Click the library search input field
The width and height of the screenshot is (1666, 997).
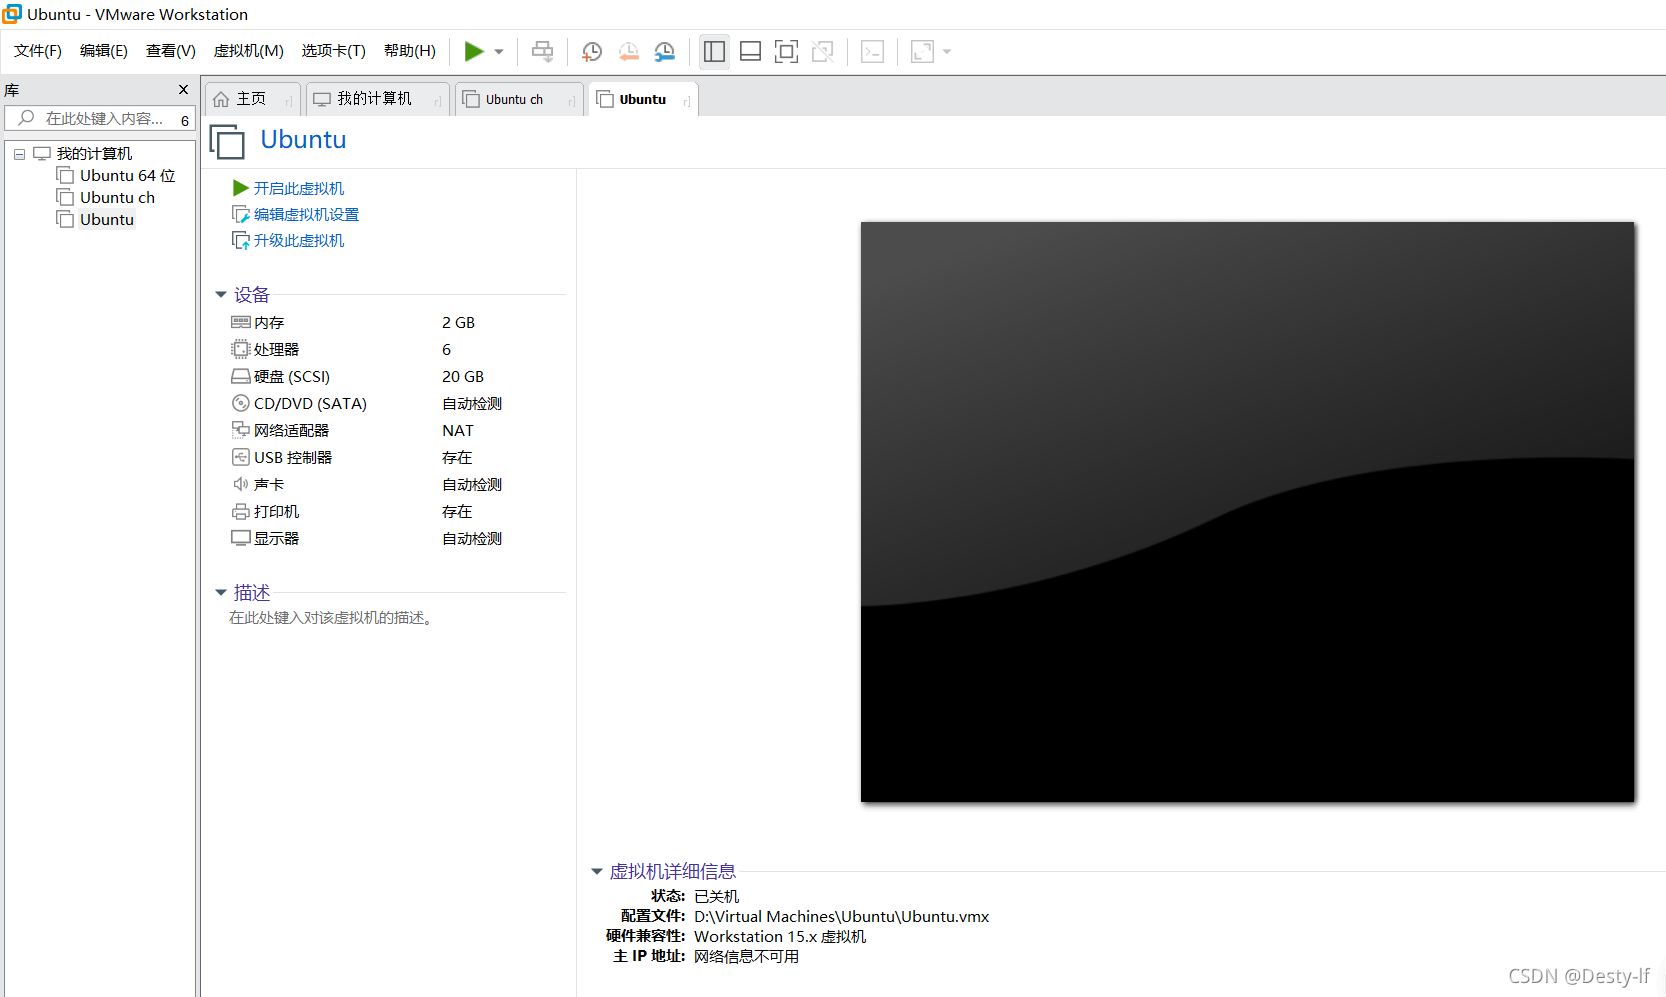(98, 118)
